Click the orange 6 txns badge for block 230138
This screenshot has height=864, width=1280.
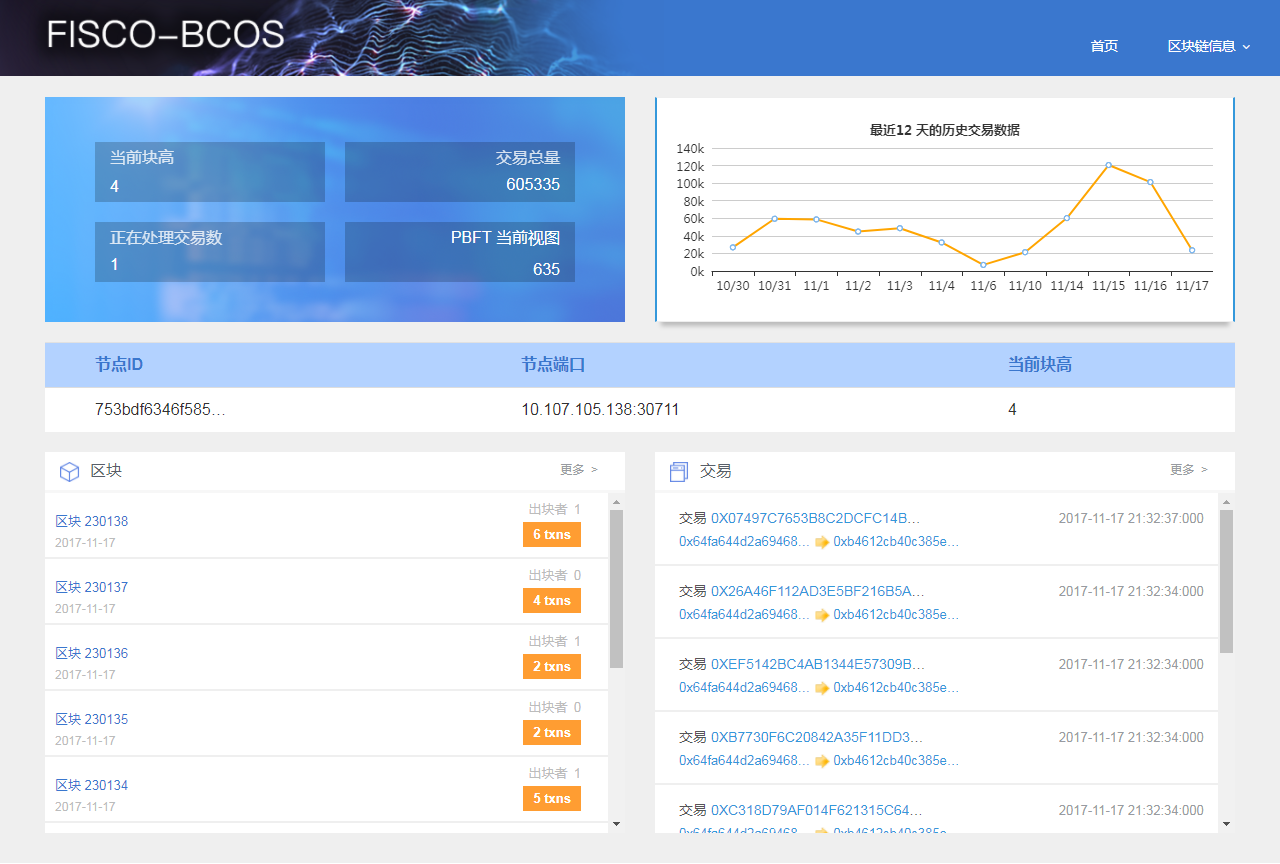[551, 534]
